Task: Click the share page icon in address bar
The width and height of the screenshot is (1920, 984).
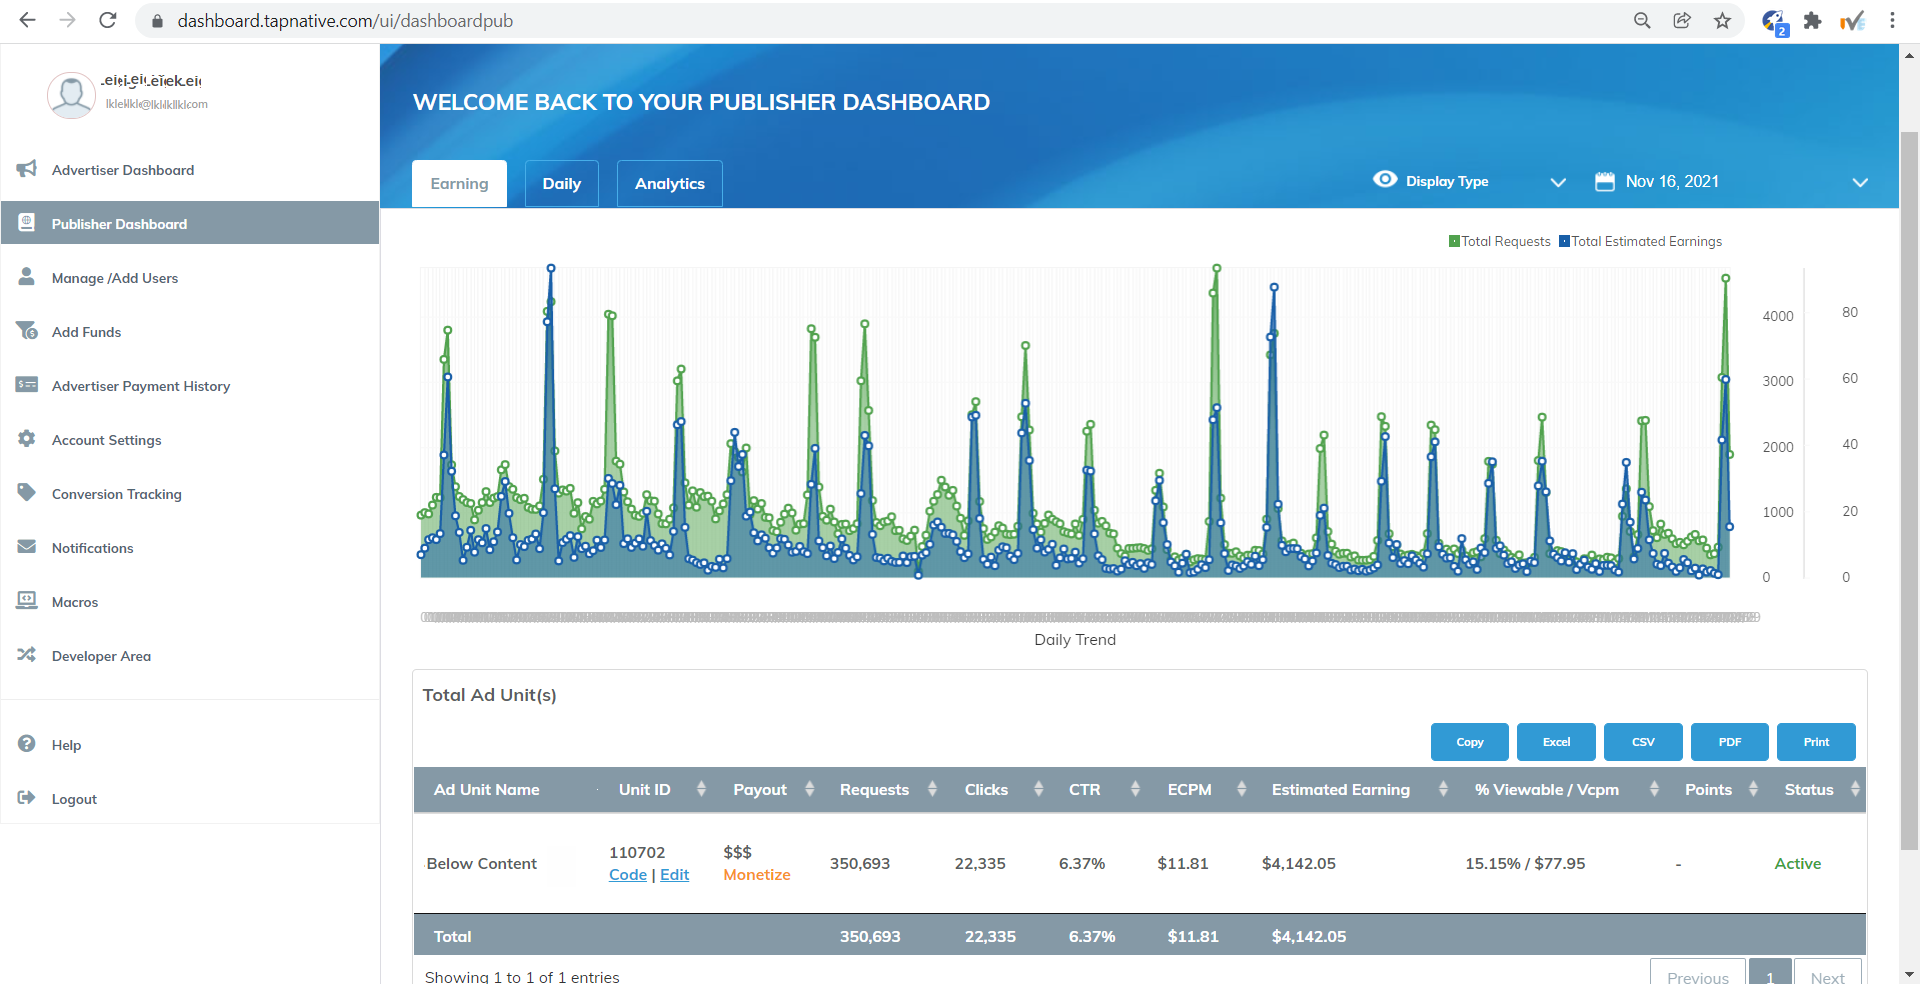Action: click(1682, 20)
